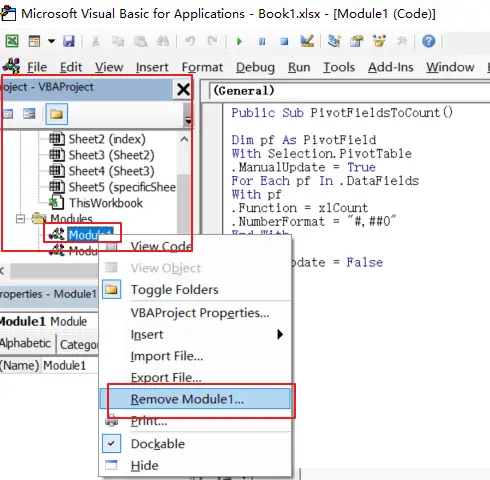Click the View Microsoft Excel toolbar icon
490x480 pixels.
pyautogui.click(x=12, y=41)
